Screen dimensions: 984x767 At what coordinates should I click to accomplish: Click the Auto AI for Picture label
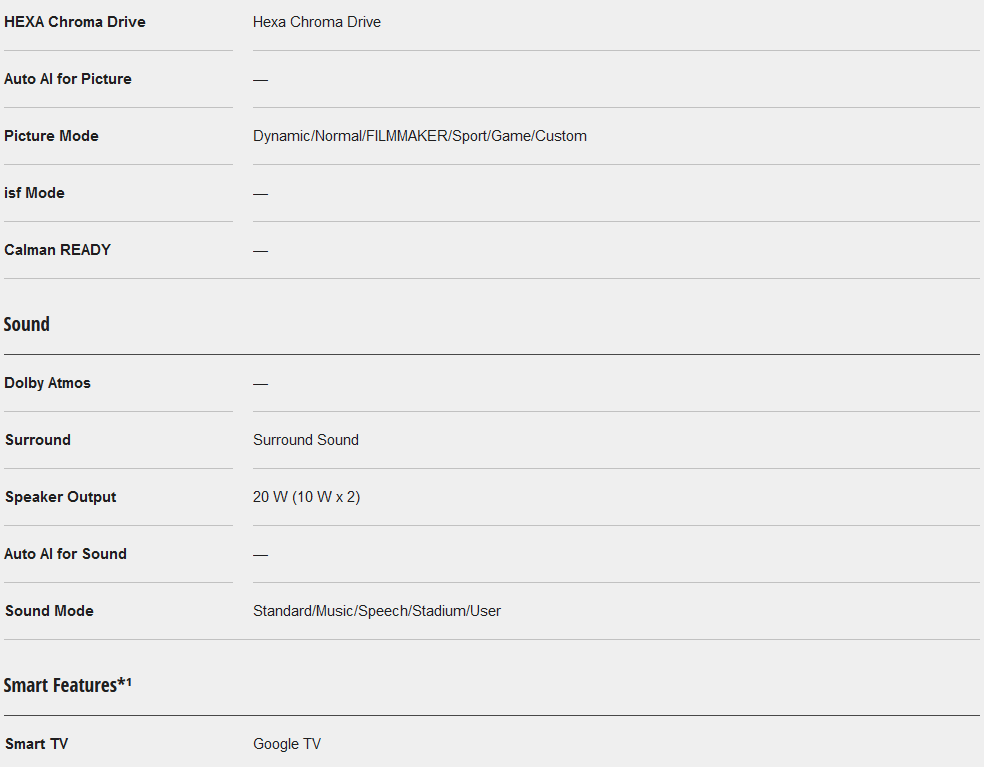coord(68,79)
